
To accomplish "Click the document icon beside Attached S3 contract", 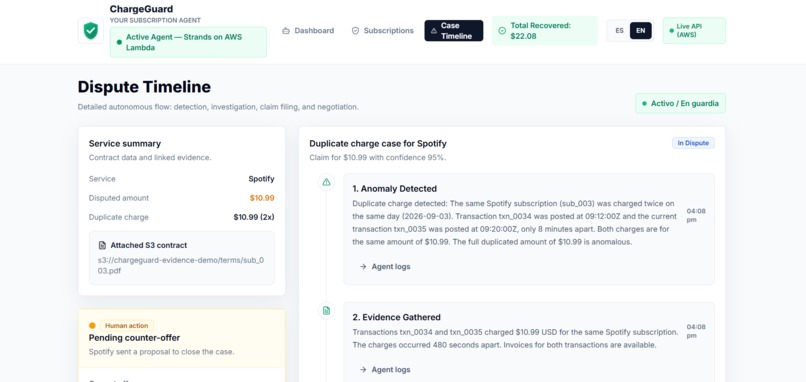I will (x=102, y=245).
